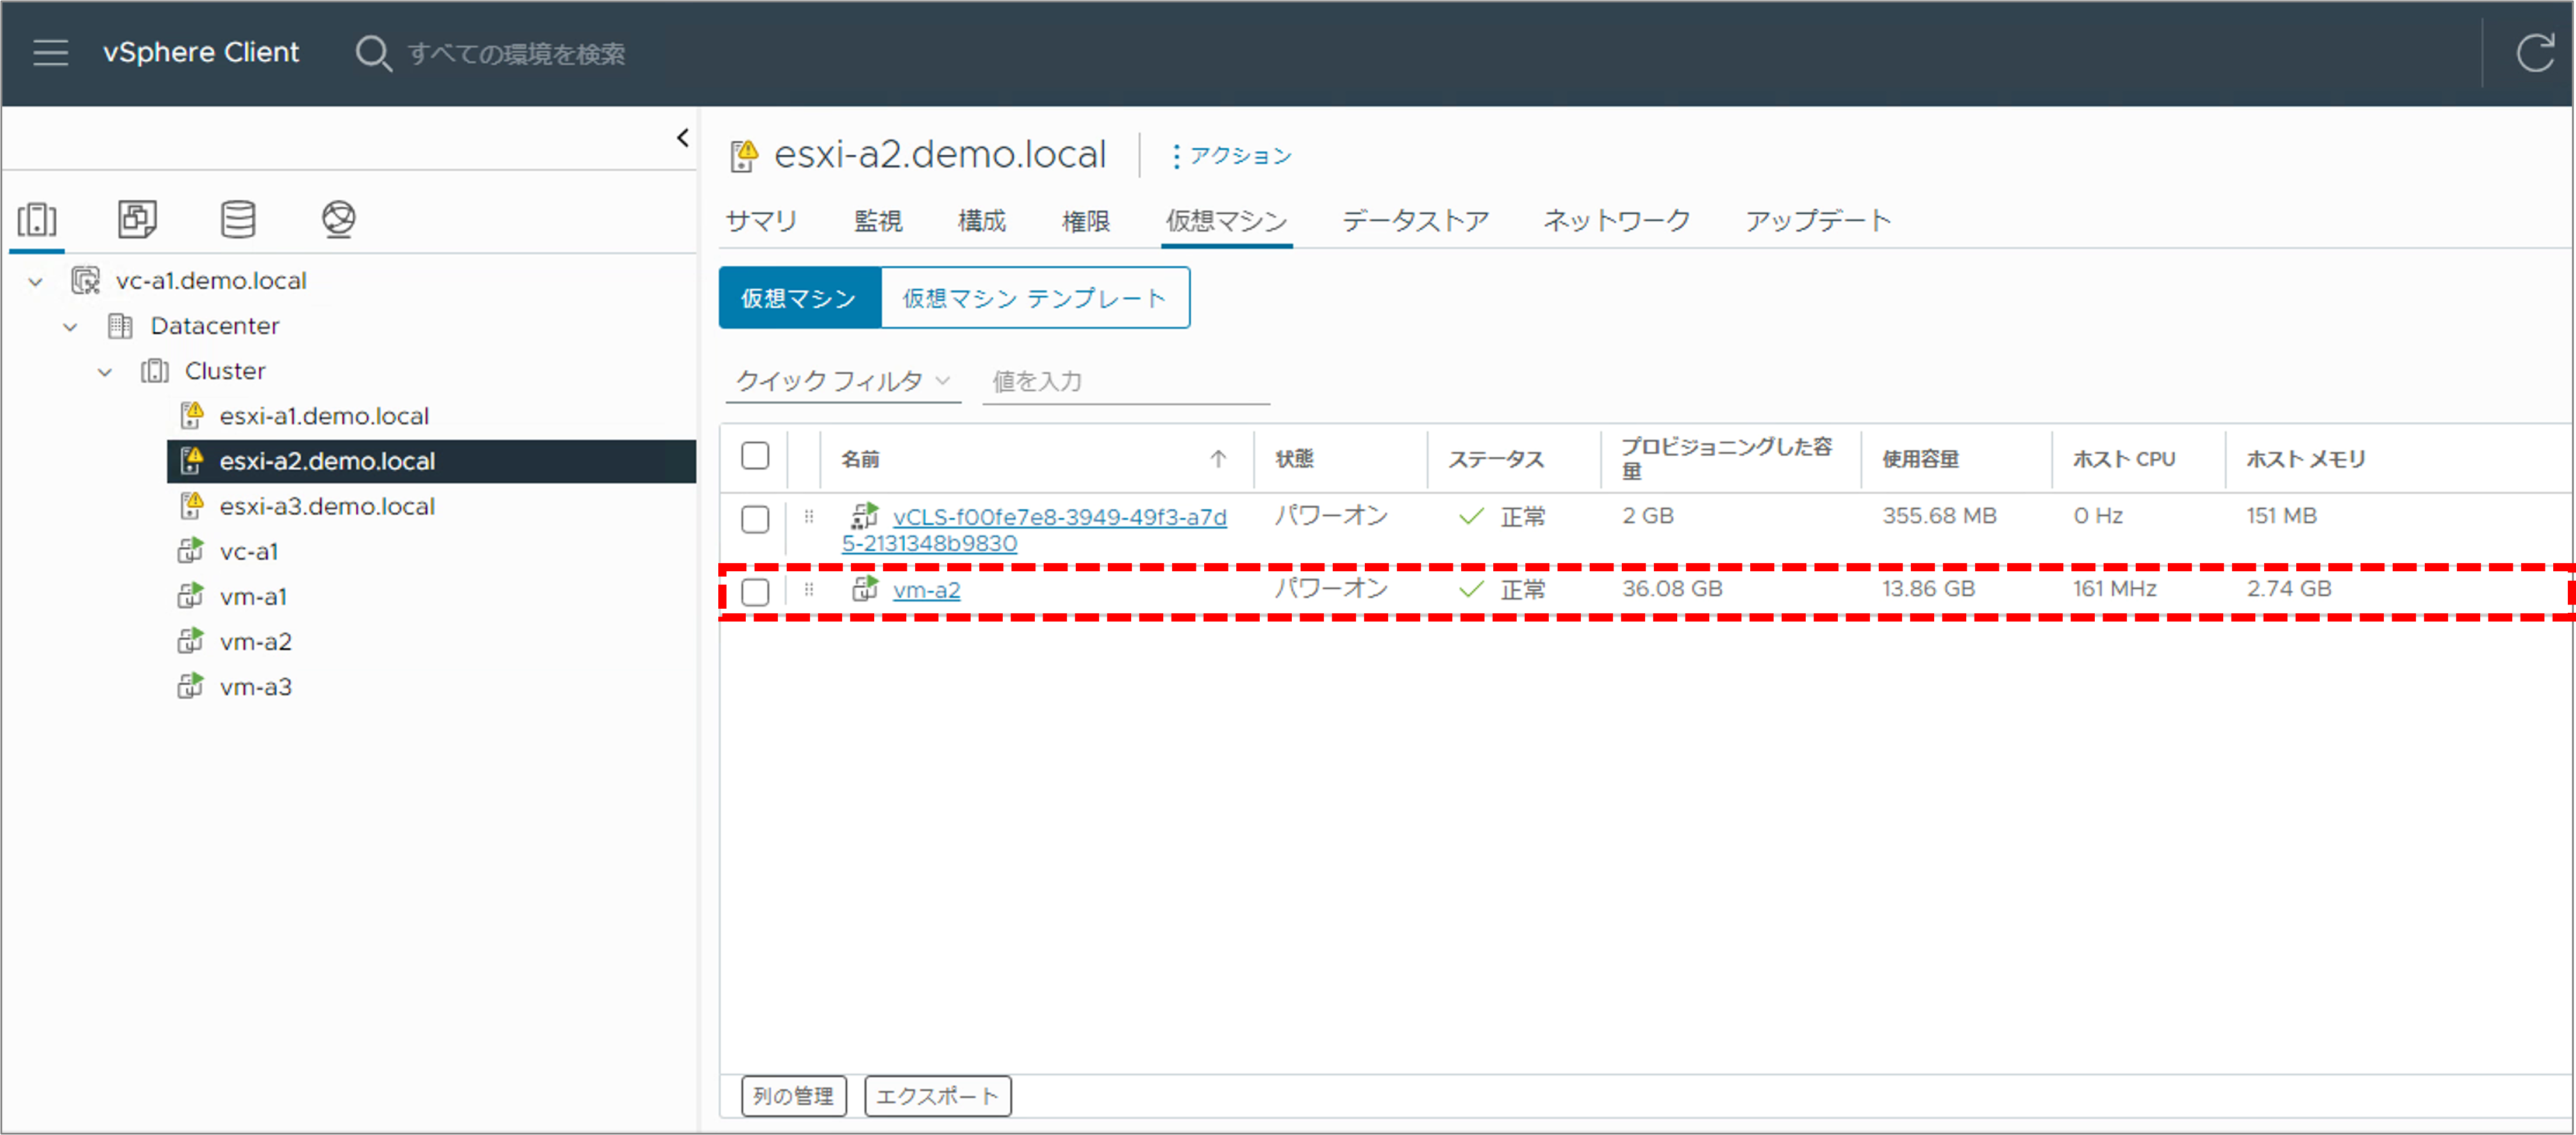The height and width of the screenshot is (1135, 2576).
Task: Check the box for the vCLS virtual machine
Action: 755,520
